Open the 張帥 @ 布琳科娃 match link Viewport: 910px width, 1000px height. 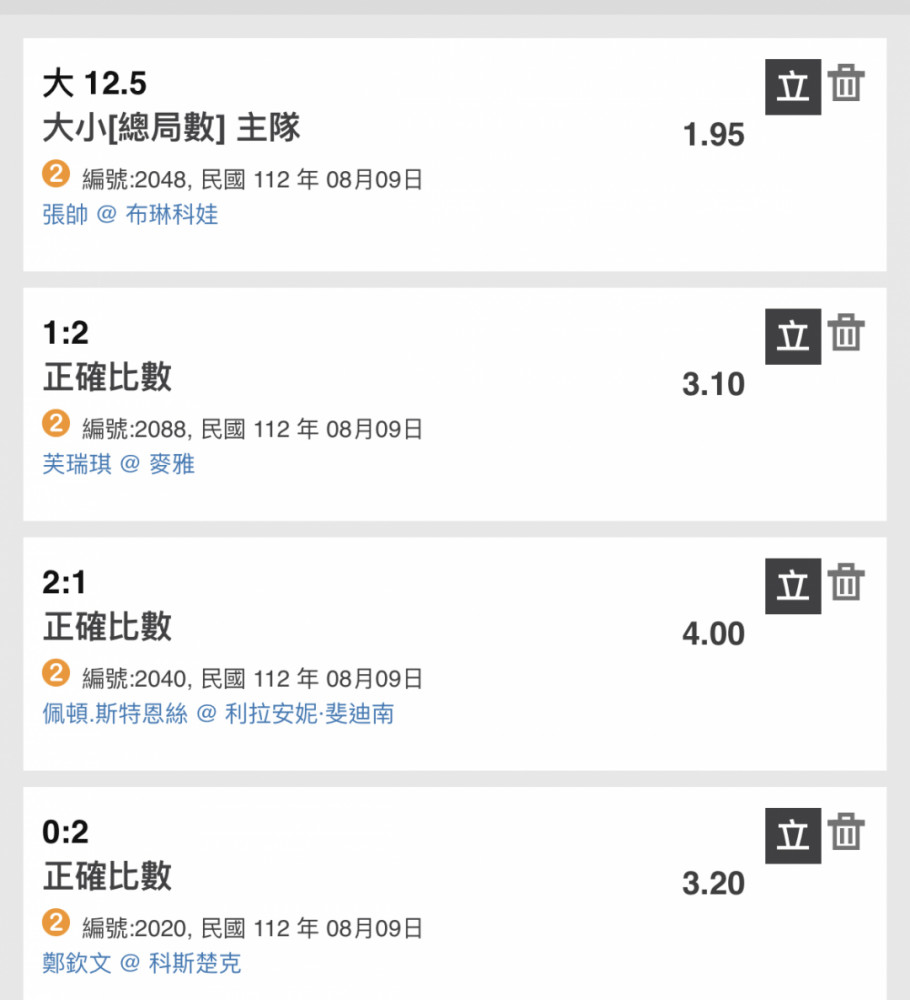130,214
